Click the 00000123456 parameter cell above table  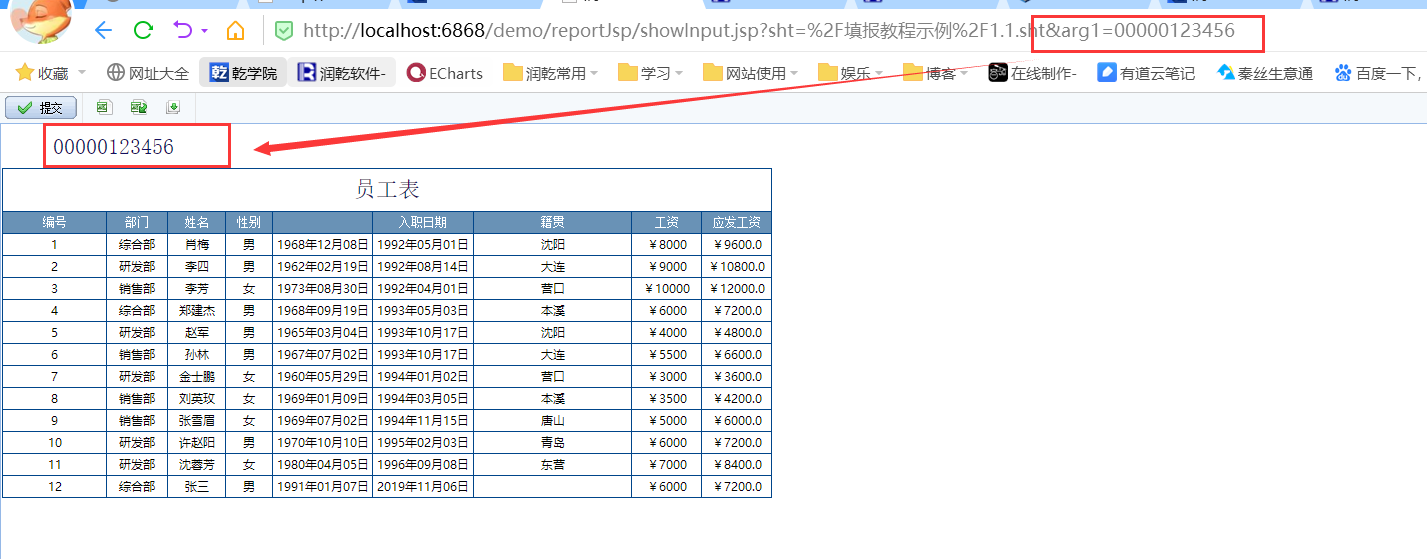pos(114,147)
